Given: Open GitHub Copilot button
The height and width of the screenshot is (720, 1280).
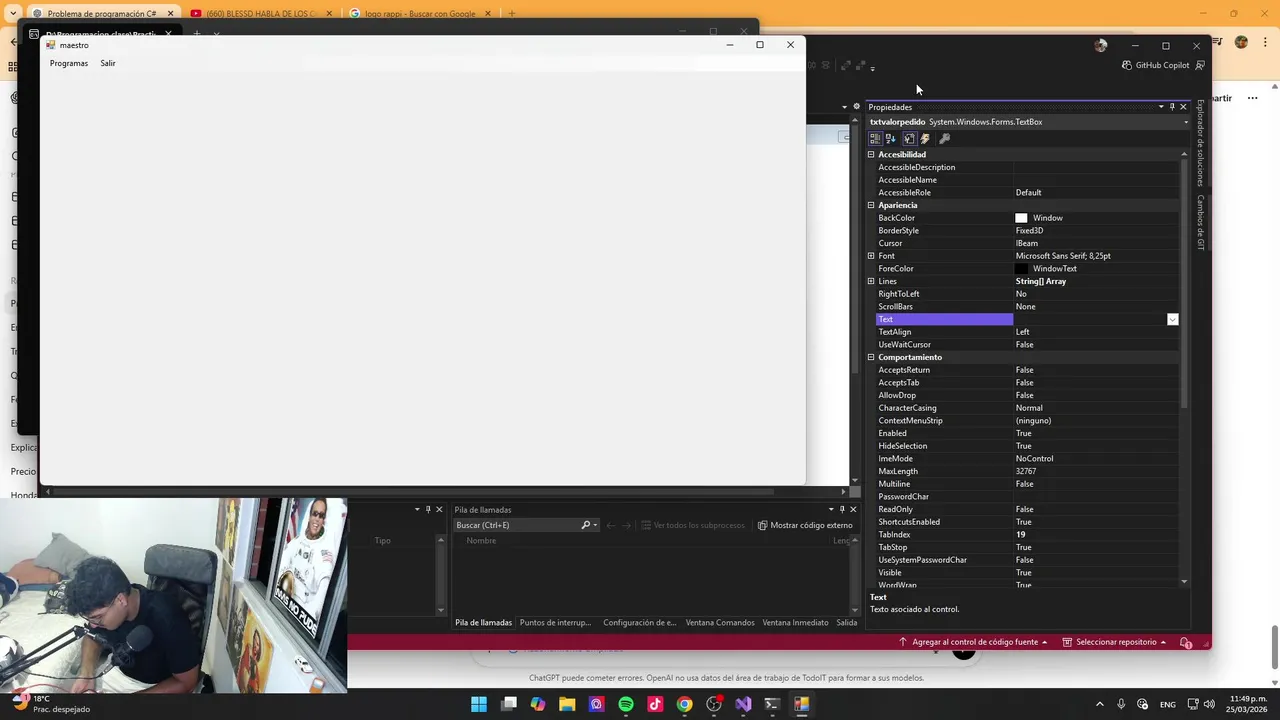Looking at the screenshot, I should (x=1156, y=65).
